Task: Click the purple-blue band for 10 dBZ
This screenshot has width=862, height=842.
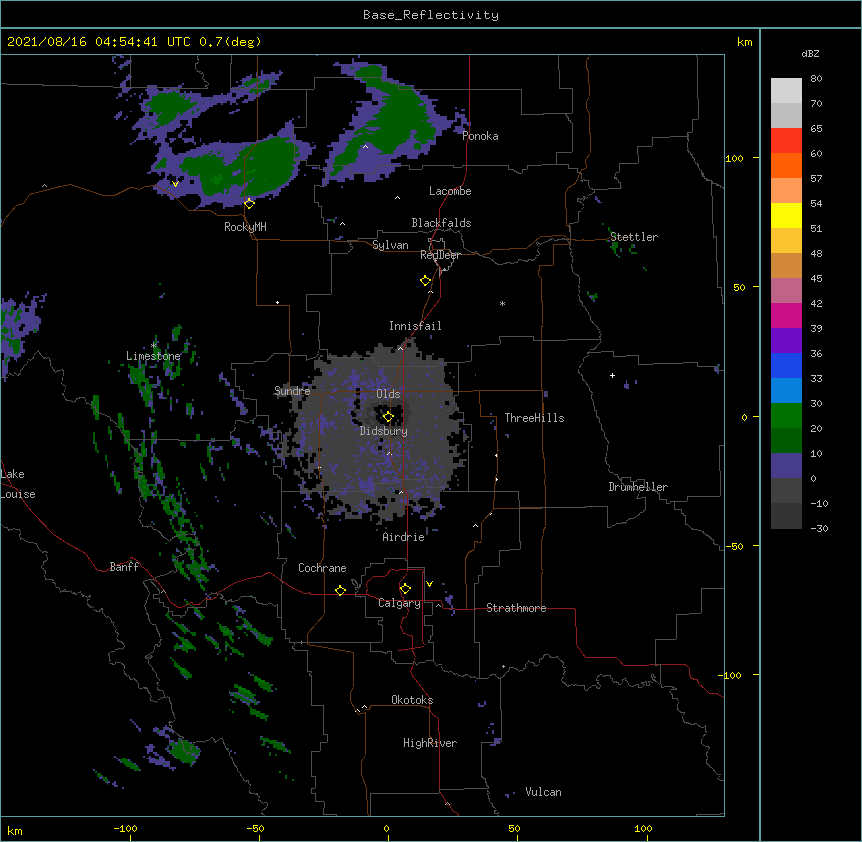Action: 786,466
